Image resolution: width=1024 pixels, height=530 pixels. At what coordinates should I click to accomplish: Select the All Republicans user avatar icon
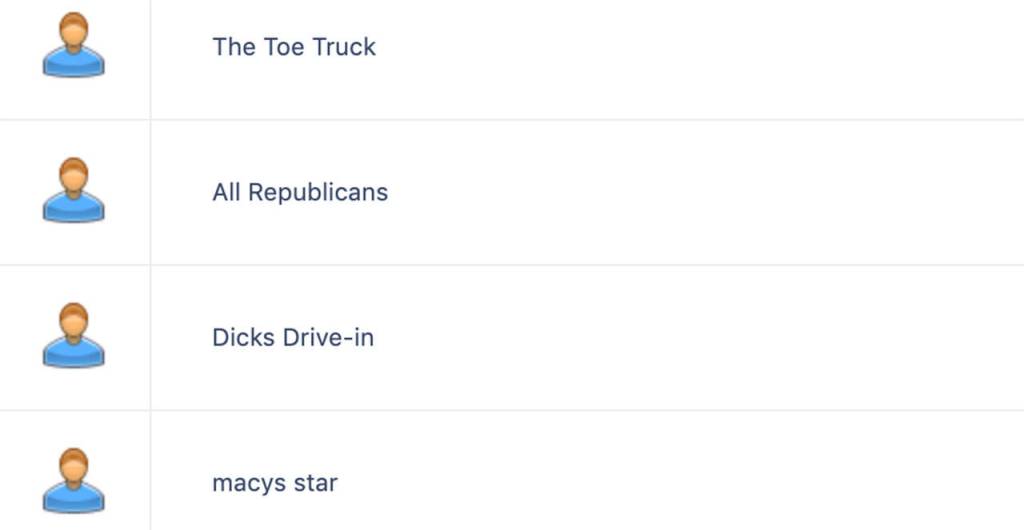(x=73, y=191)
